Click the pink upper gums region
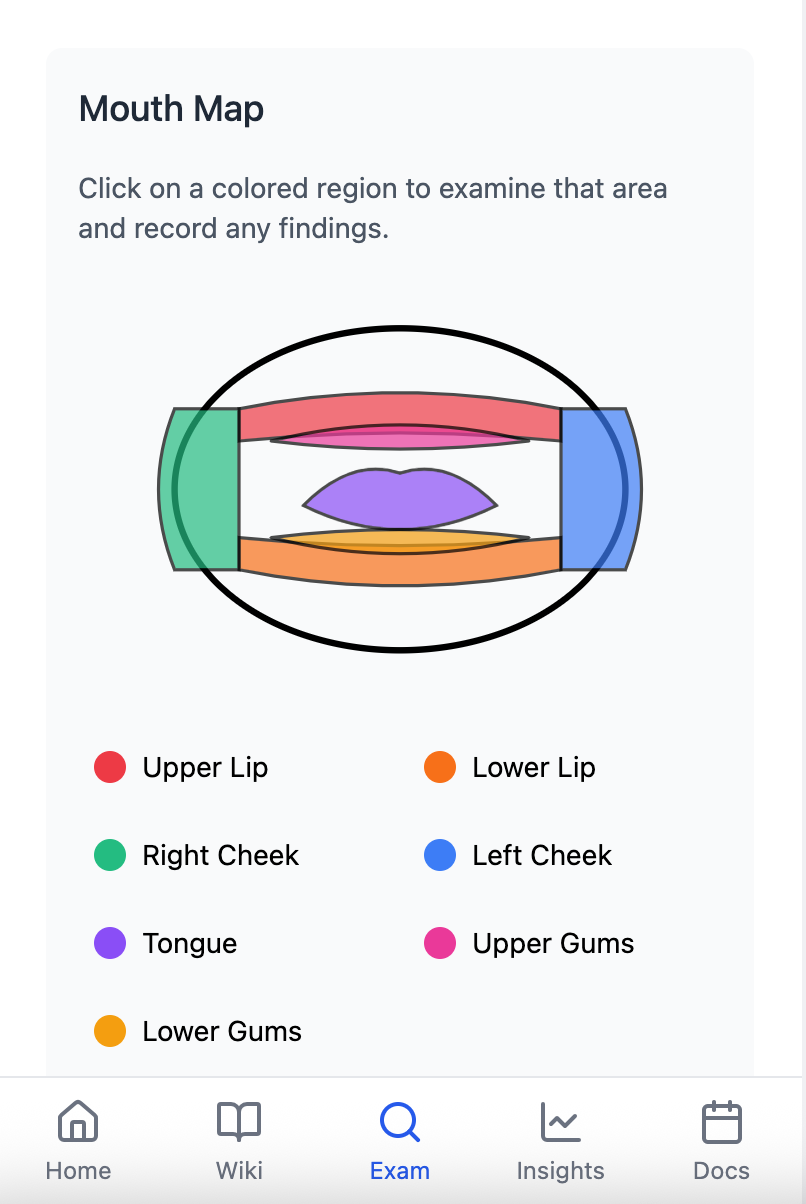 pyautogui.click(x=400, y=439)
